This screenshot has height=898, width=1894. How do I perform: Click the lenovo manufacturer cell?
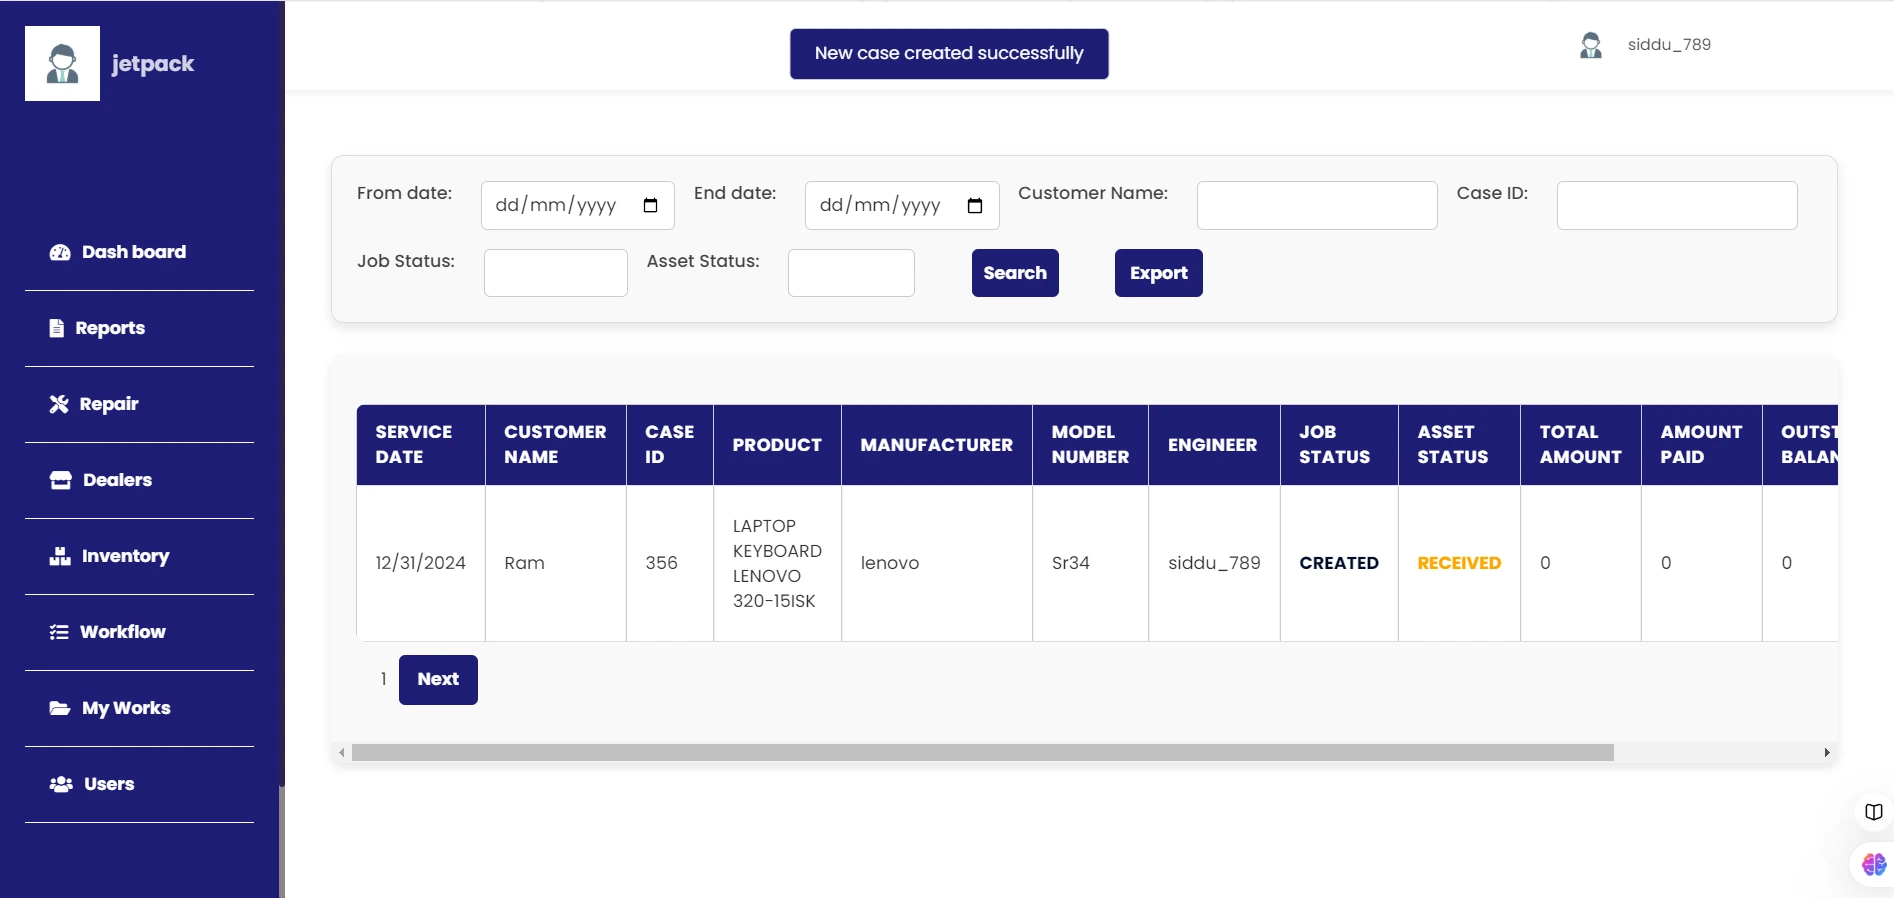(x=937, y=563)
